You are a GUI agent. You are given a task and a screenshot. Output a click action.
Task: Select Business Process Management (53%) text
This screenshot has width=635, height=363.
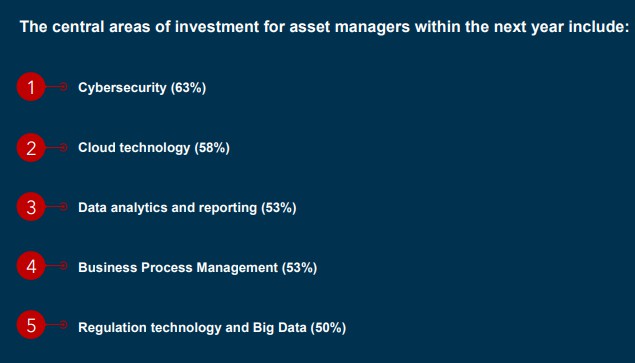coord(198,267)
